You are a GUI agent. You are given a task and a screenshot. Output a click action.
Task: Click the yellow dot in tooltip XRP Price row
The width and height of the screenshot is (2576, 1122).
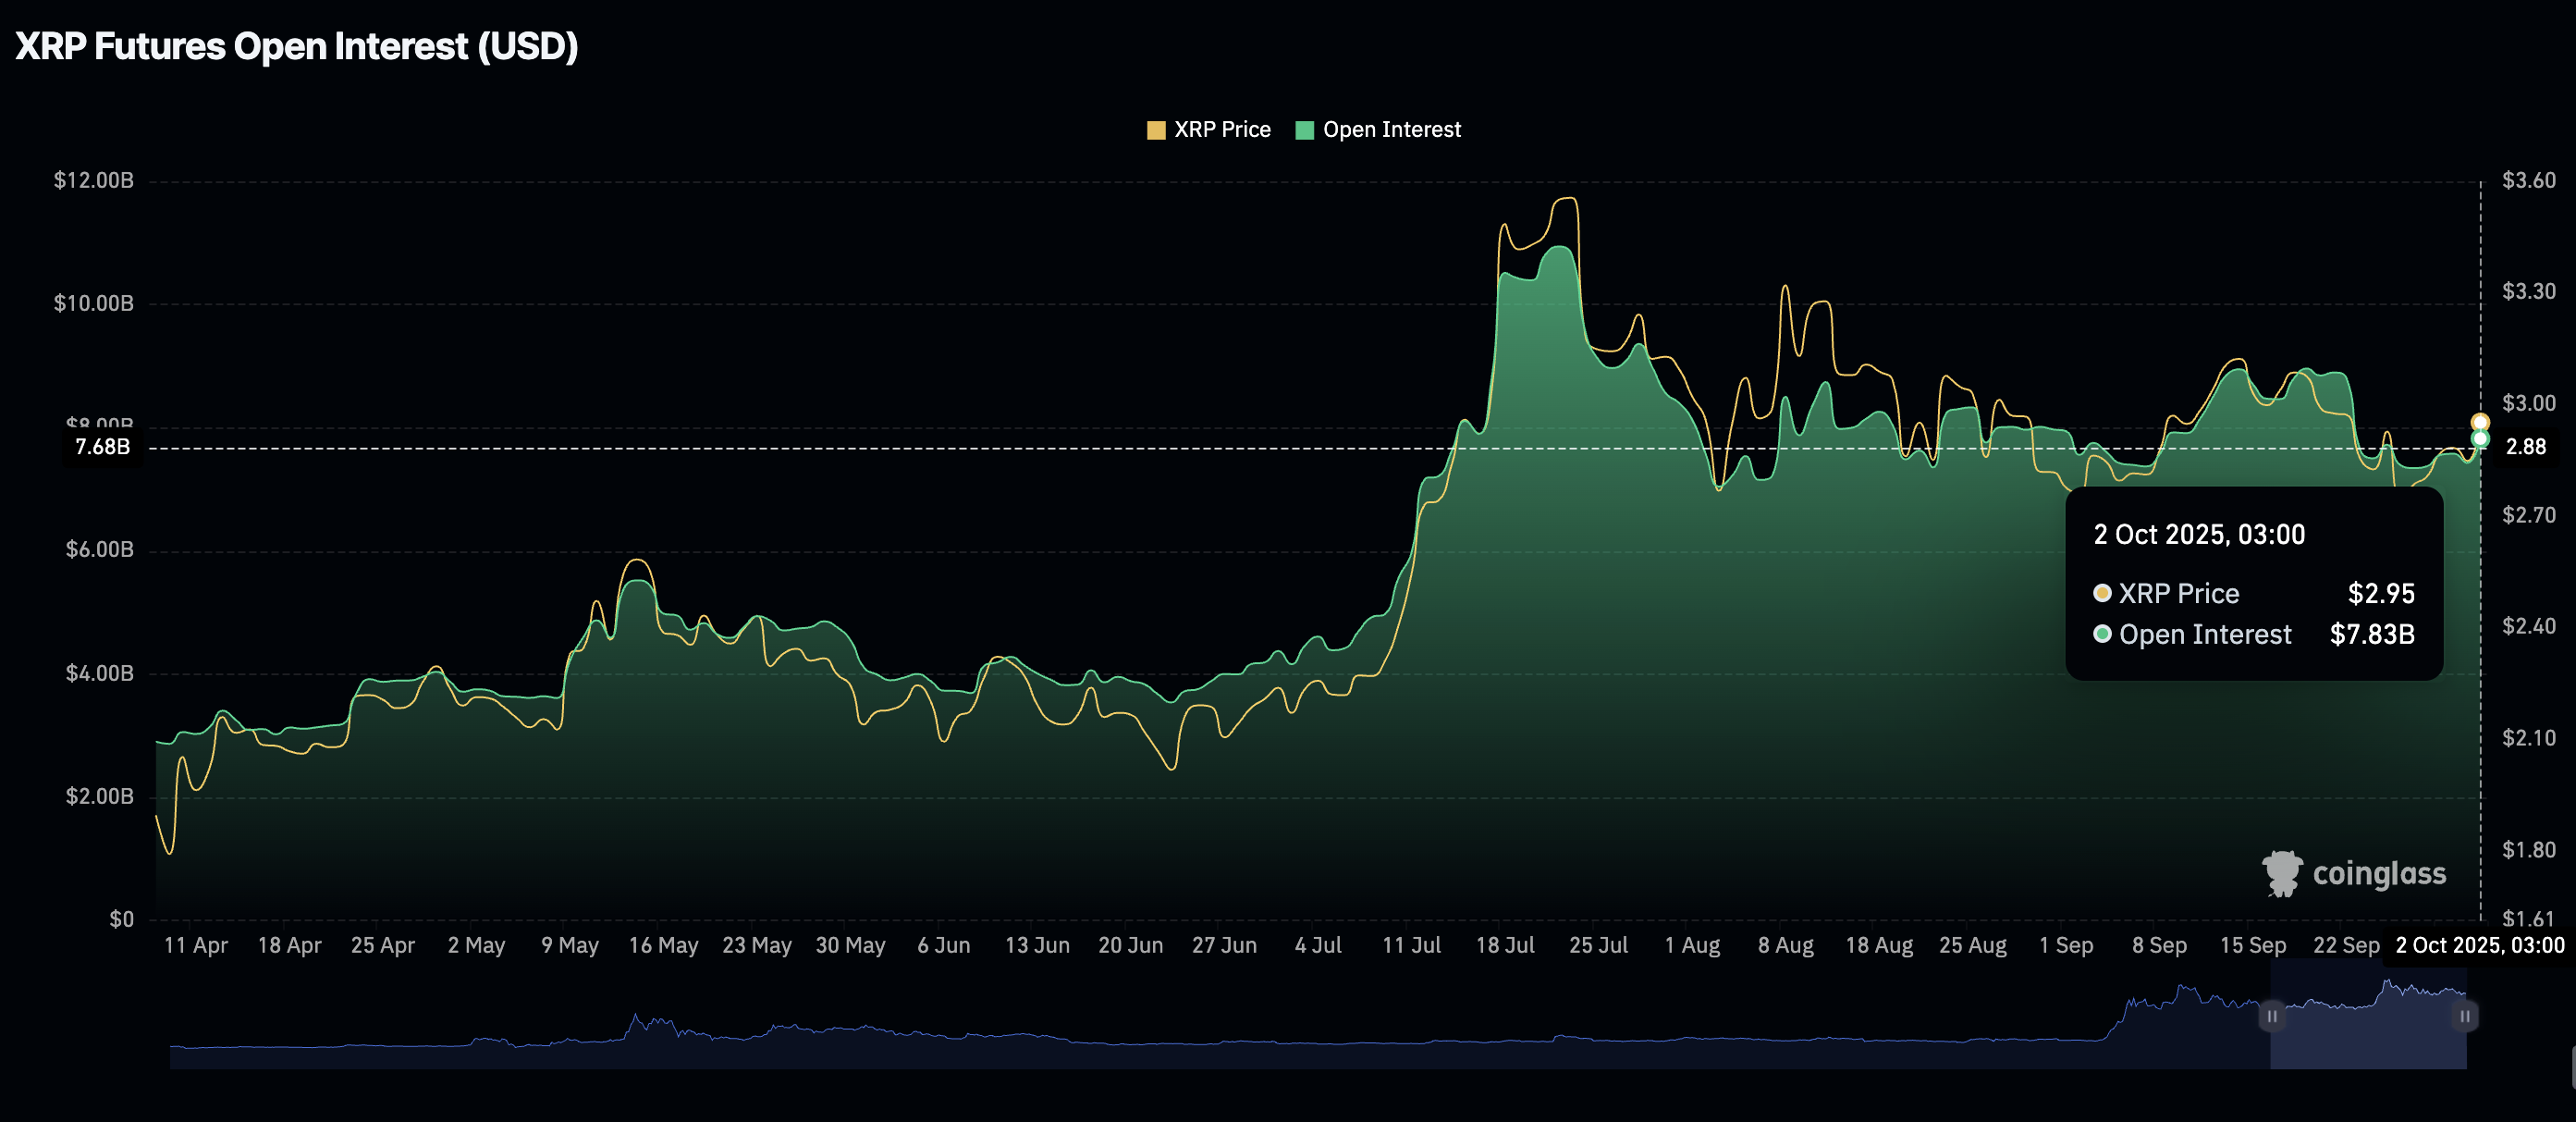[x=2102, y=593]
